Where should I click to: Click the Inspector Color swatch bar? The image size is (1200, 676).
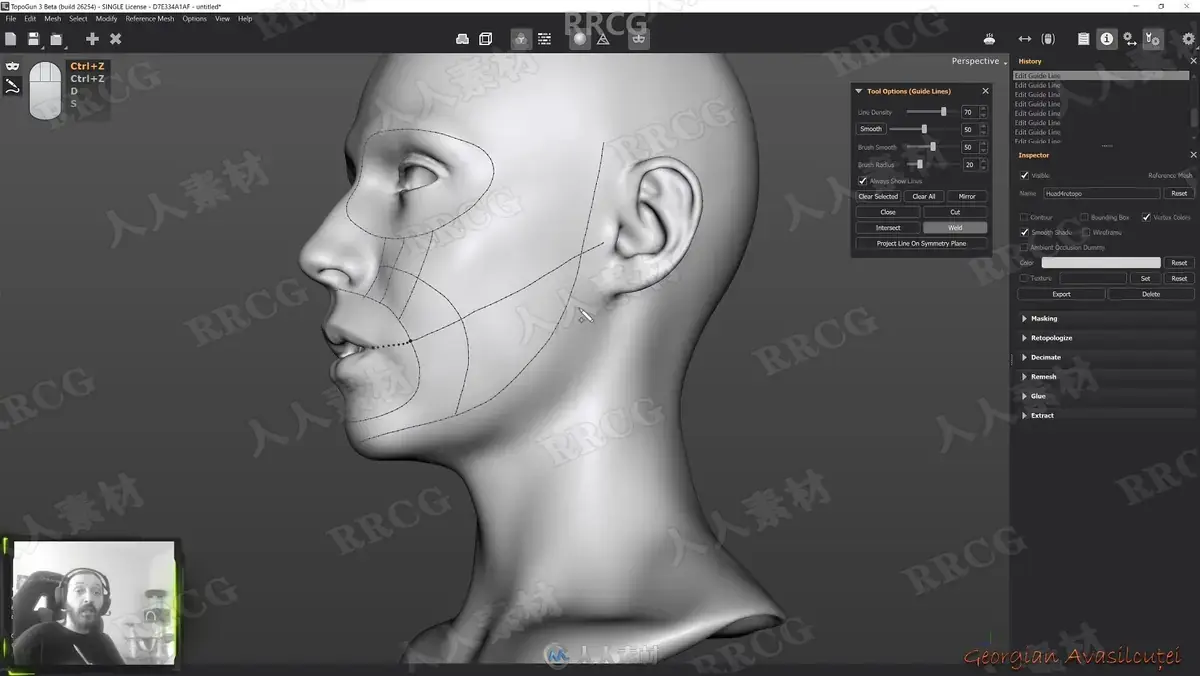click(1101, 263)
